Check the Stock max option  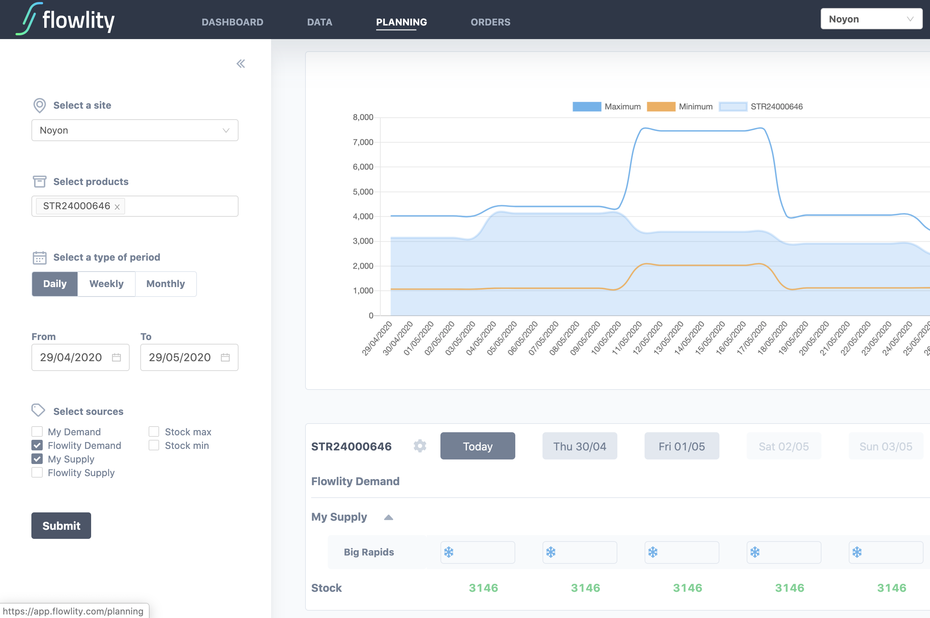pos(154,432)
